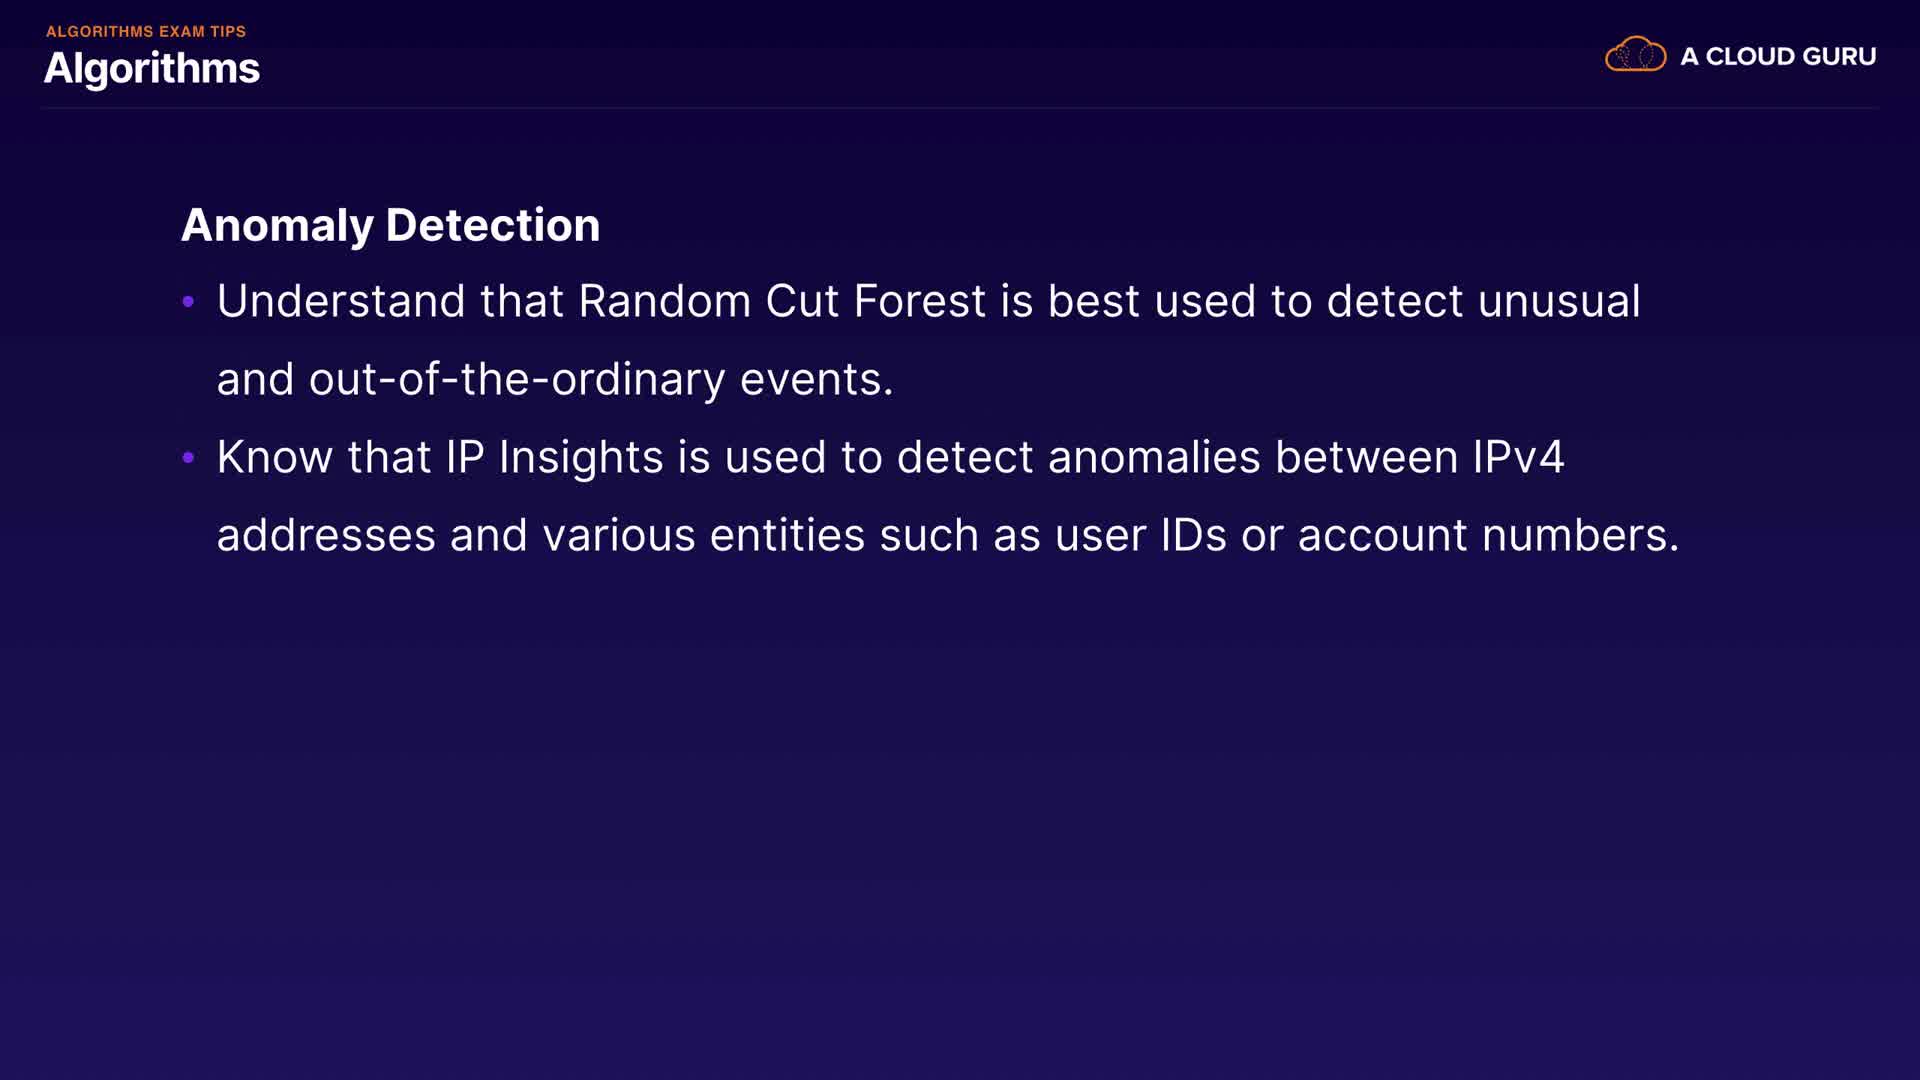Click the A CLOUD GURU brand text
Screen dimensions: 1920x1080
click(x=1778, y=57)
